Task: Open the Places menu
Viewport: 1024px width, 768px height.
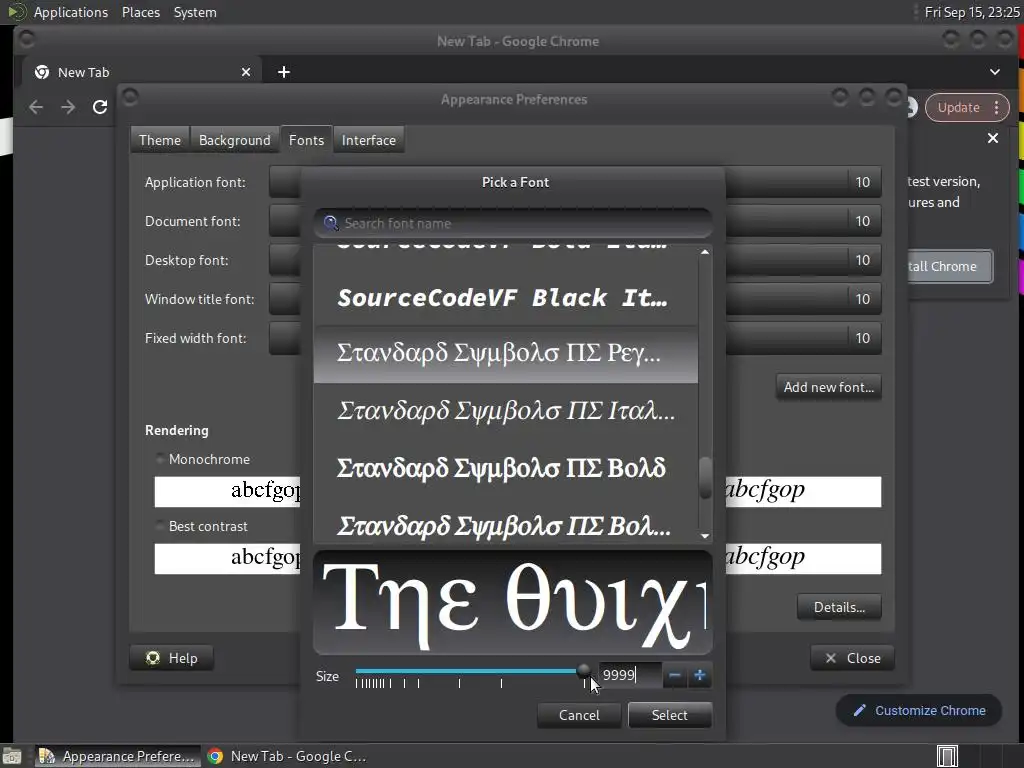Action: tap(140, 12)
